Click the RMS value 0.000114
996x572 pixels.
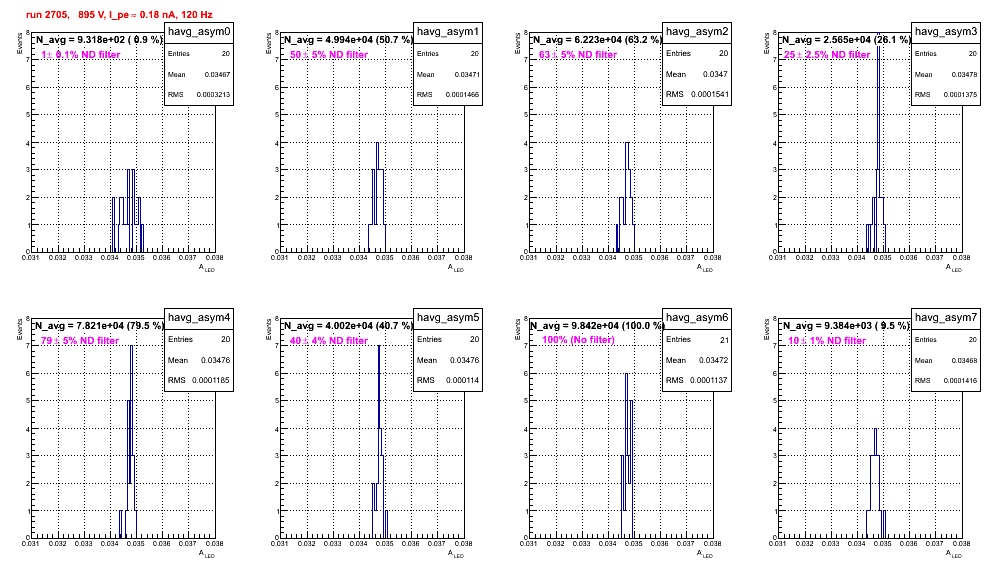(x=462, y=380)
